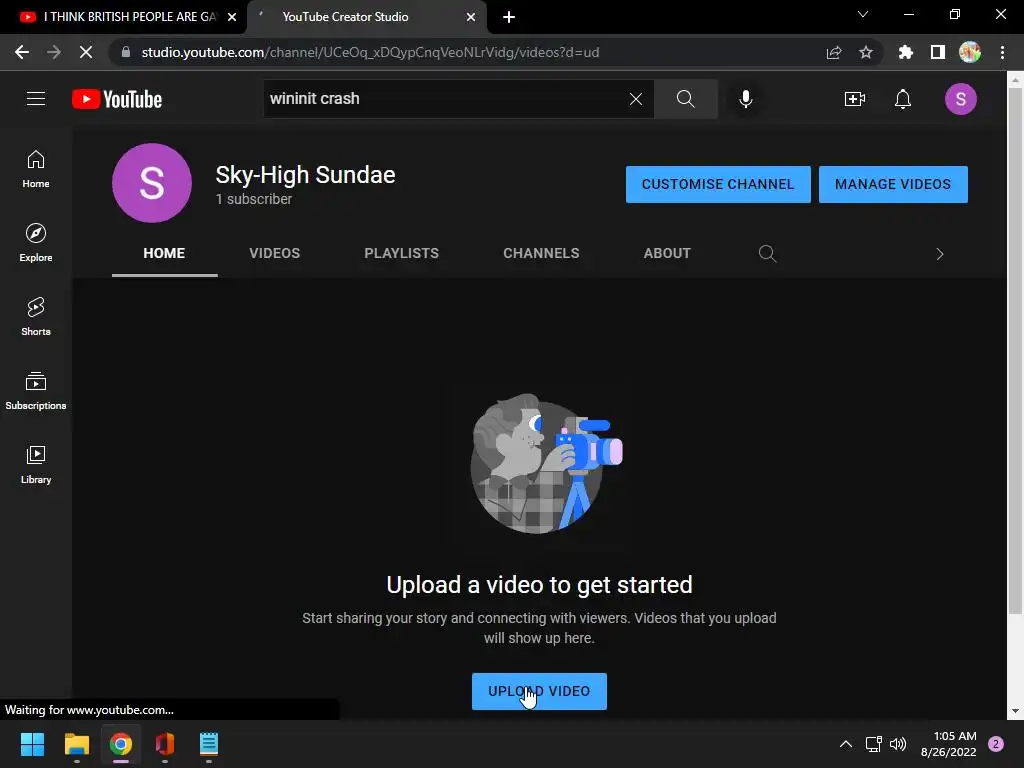
Task: Go to Home in the left sidebar
Action: 36,169
